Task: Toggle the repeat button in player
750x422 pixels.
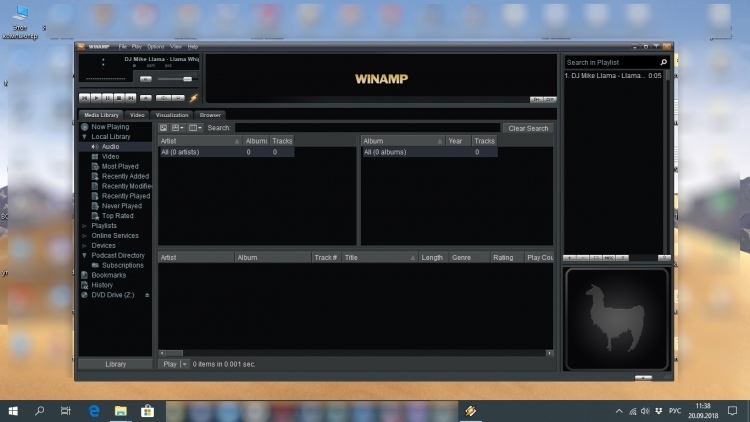Action: (x=180, y=98)
